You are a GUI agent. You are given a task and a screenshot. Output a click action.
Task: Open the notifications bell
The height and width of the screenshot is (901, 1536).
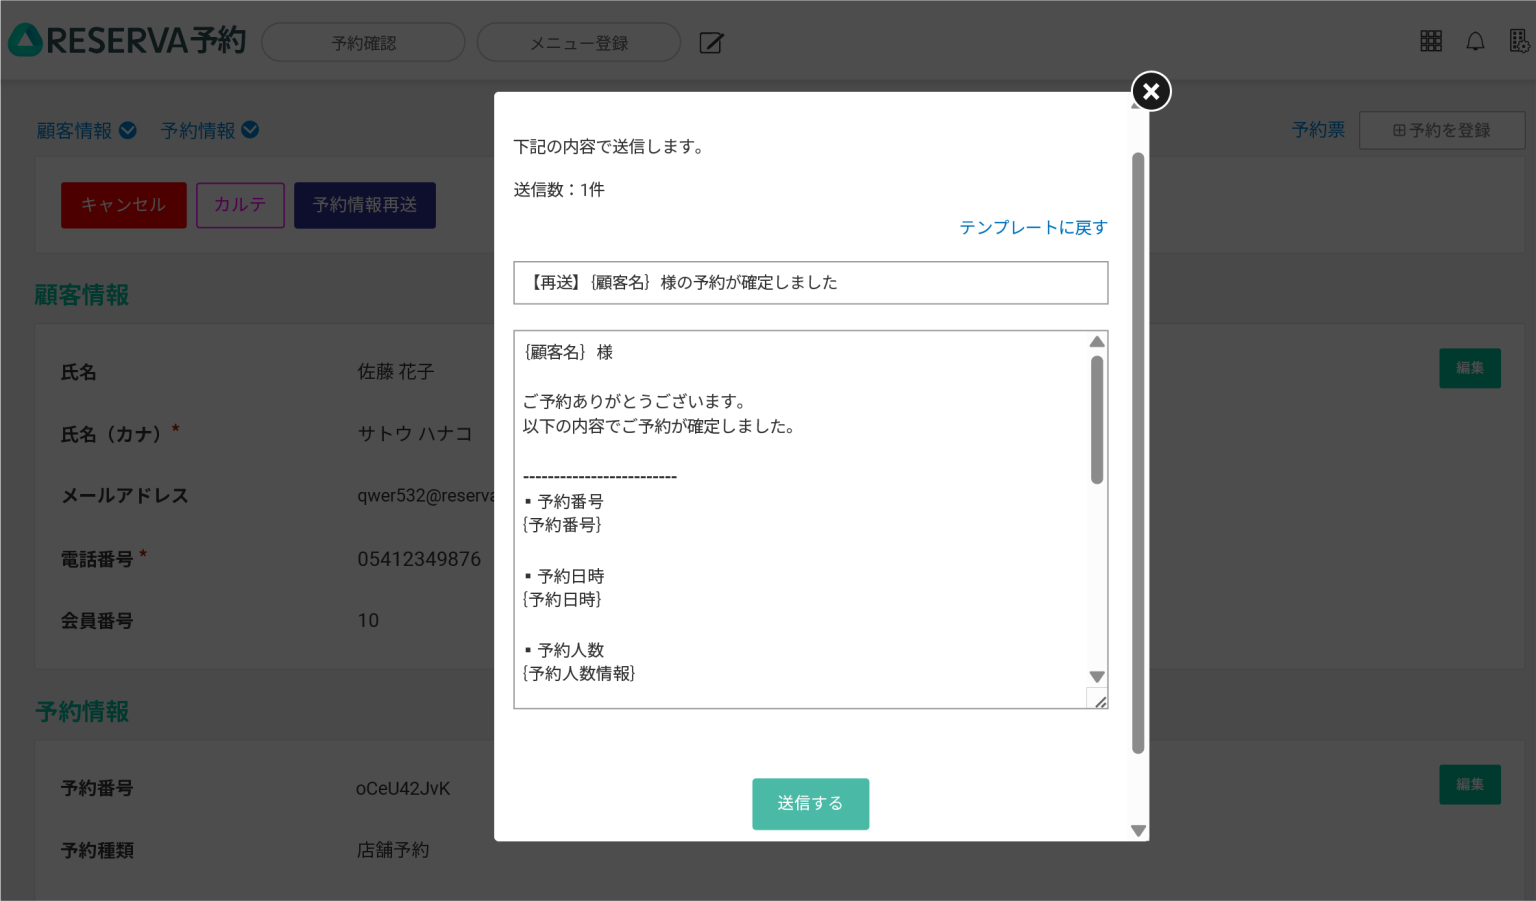pos(1475,41)
